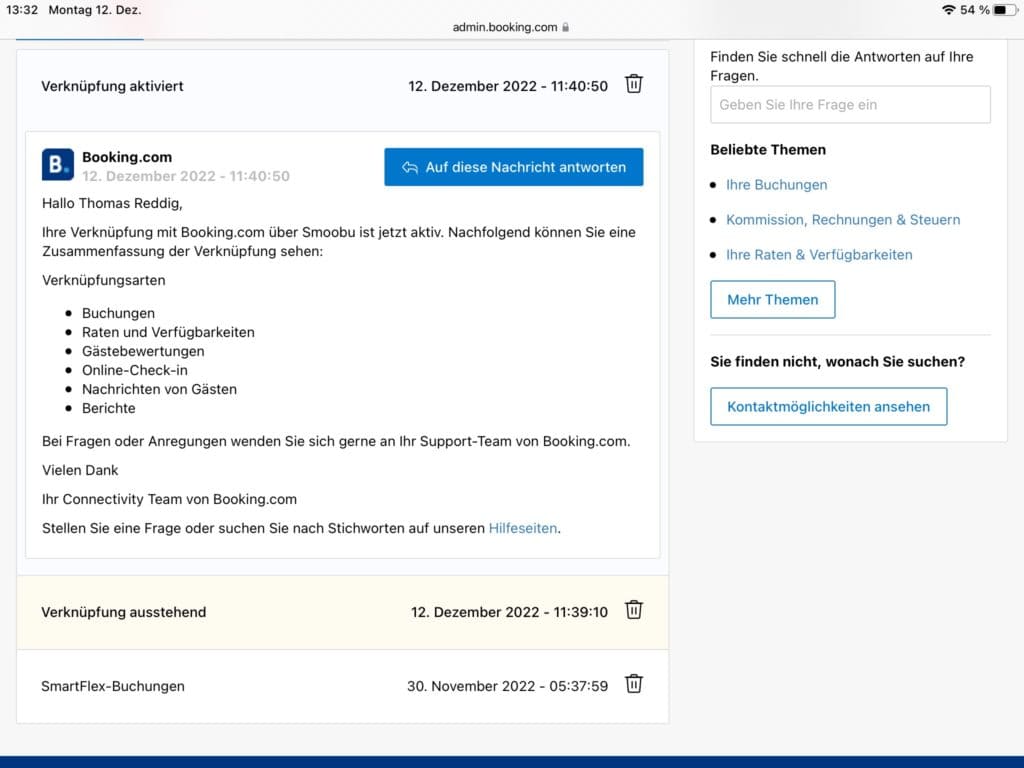Viewport: 1024px width, 768px height.
Task: Click timestamp 12. Dezember 2022 - 11:39:10
Action: 509,613
